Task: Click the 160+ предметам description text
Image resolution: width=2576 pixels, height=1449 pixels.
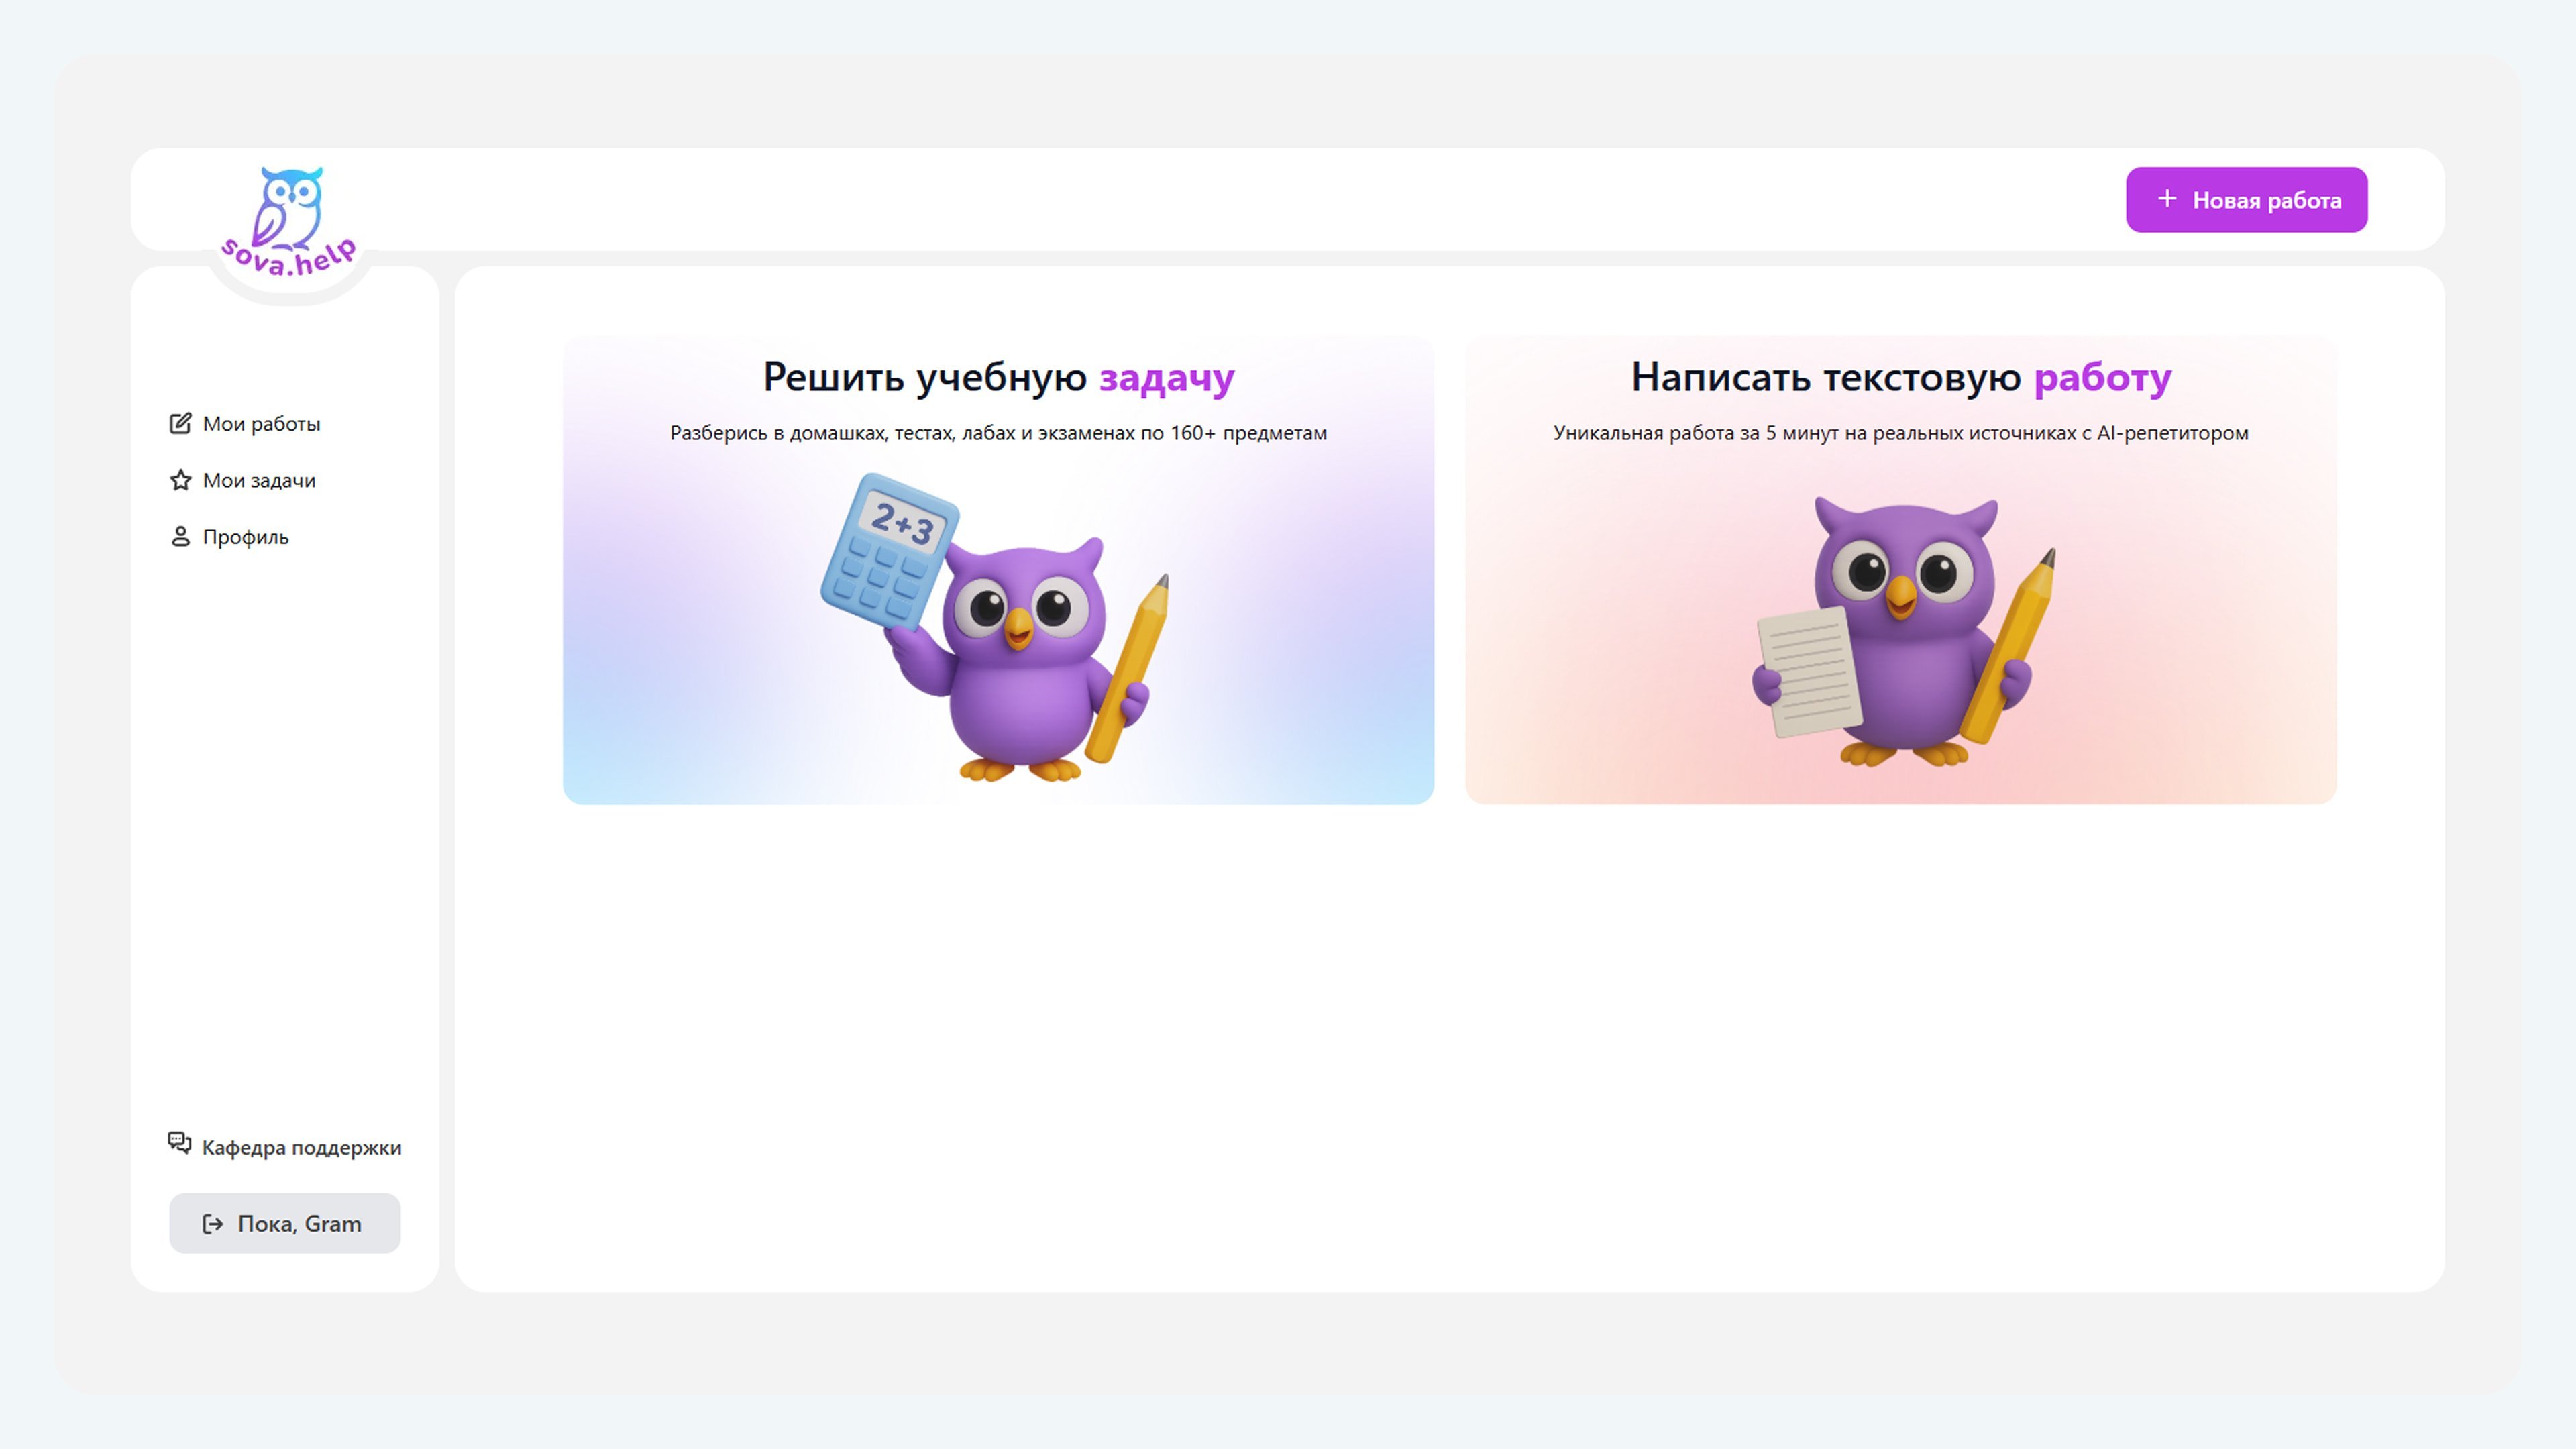Action: tap(1249, 433)
